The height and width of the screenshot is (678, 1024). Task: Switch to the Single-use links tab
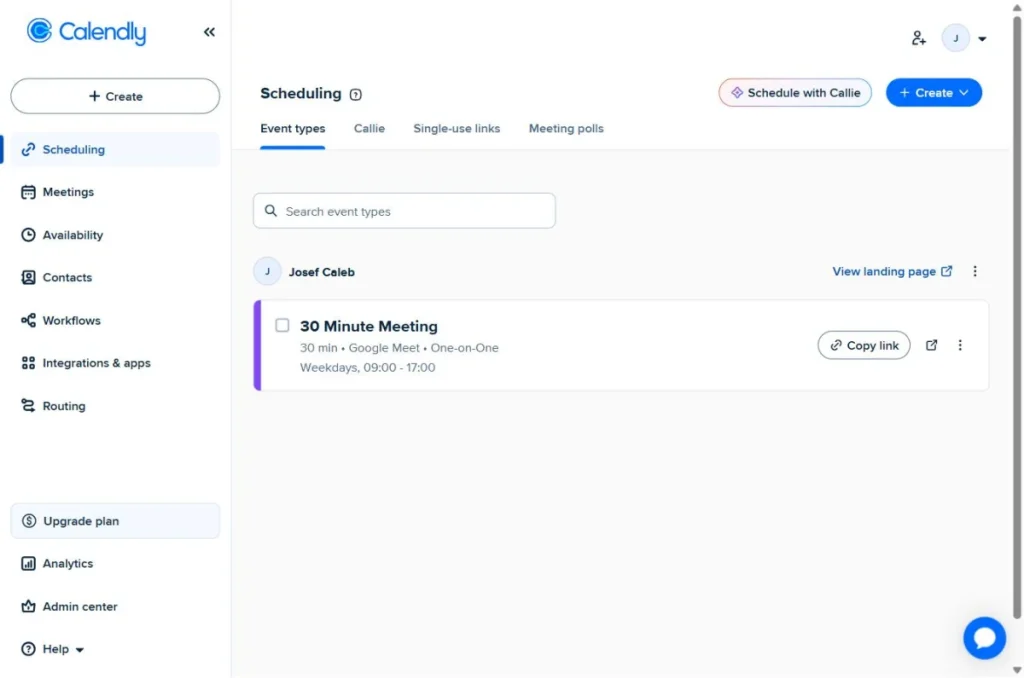point(456,129)
